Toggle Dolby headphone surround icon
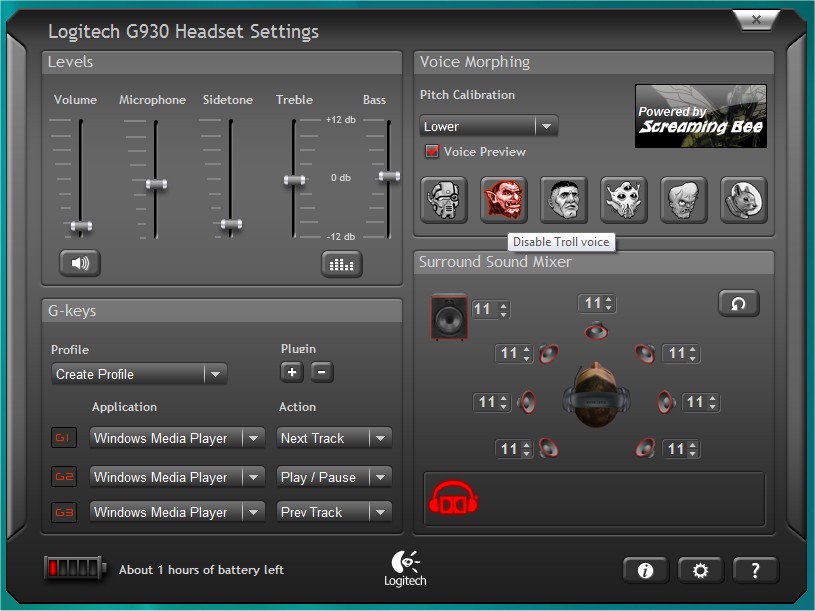The width and height of the screenshot is (815, 611). 453,498
